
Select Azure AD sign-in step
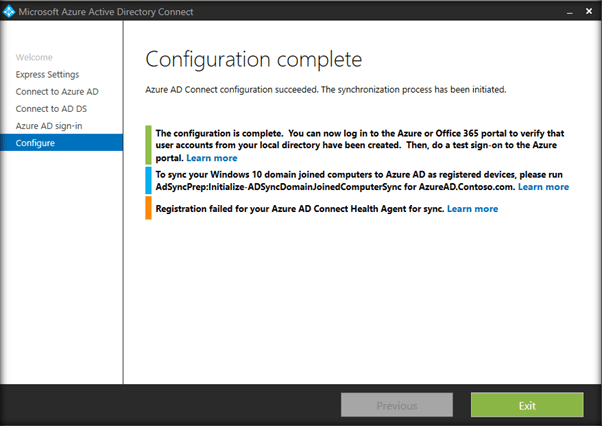tap(49, 126)
